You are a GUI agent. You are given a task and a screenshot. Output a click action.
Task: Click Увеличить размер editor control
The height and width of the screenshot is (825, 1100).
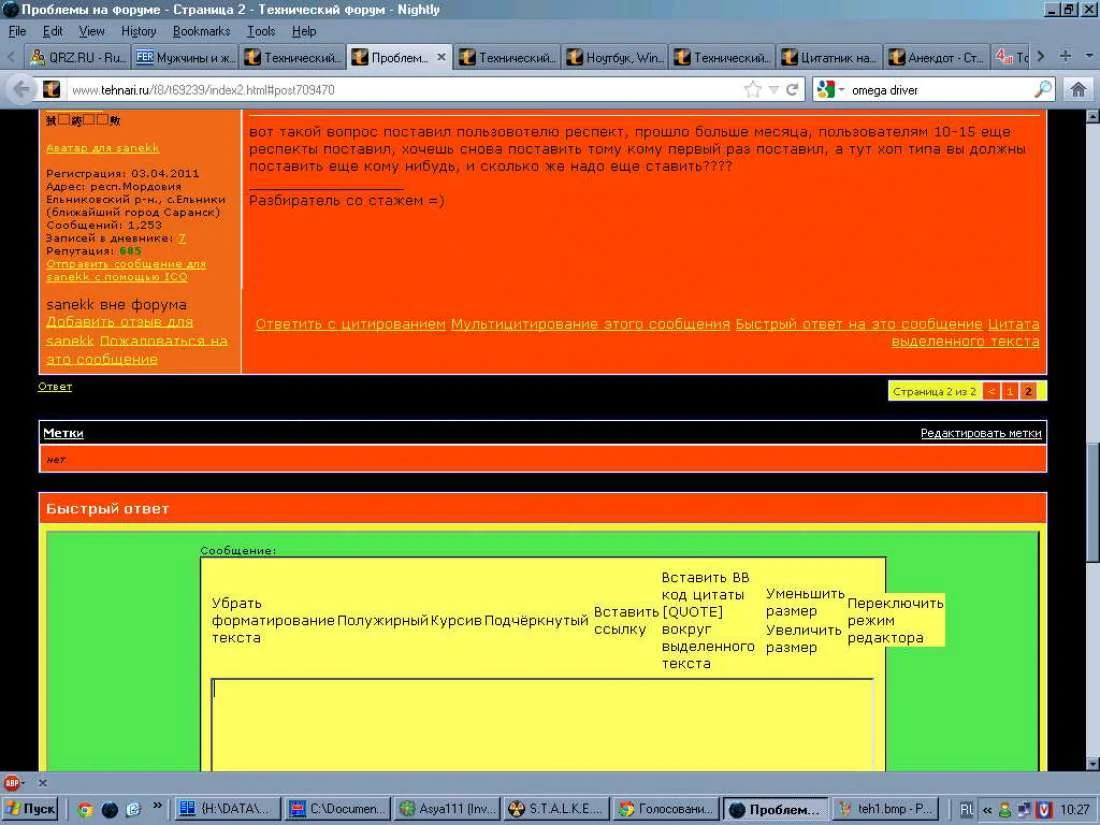coord(803,638)
